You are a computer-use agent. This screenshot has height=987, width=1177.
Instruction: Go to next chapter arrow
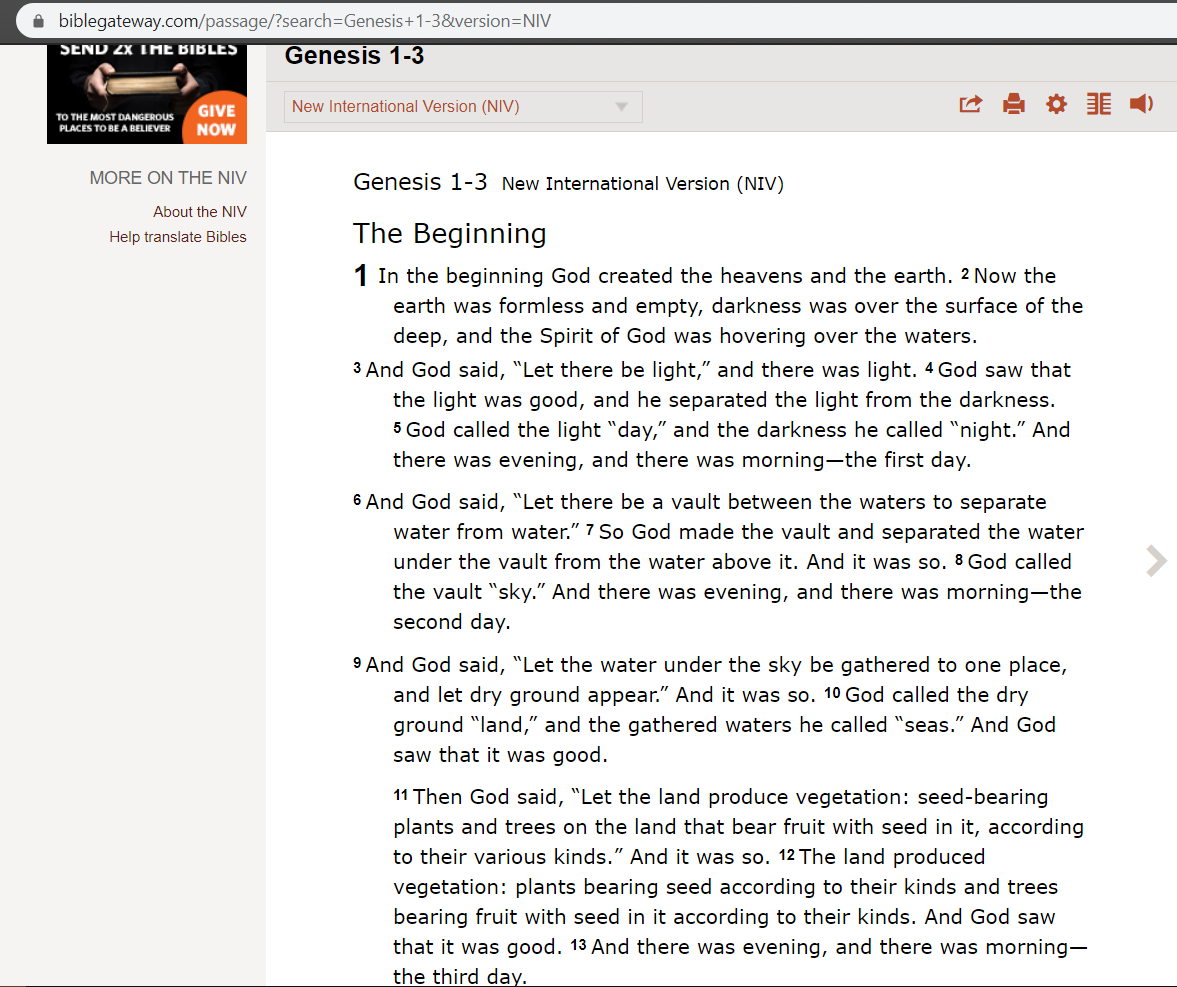point(1157,561)
